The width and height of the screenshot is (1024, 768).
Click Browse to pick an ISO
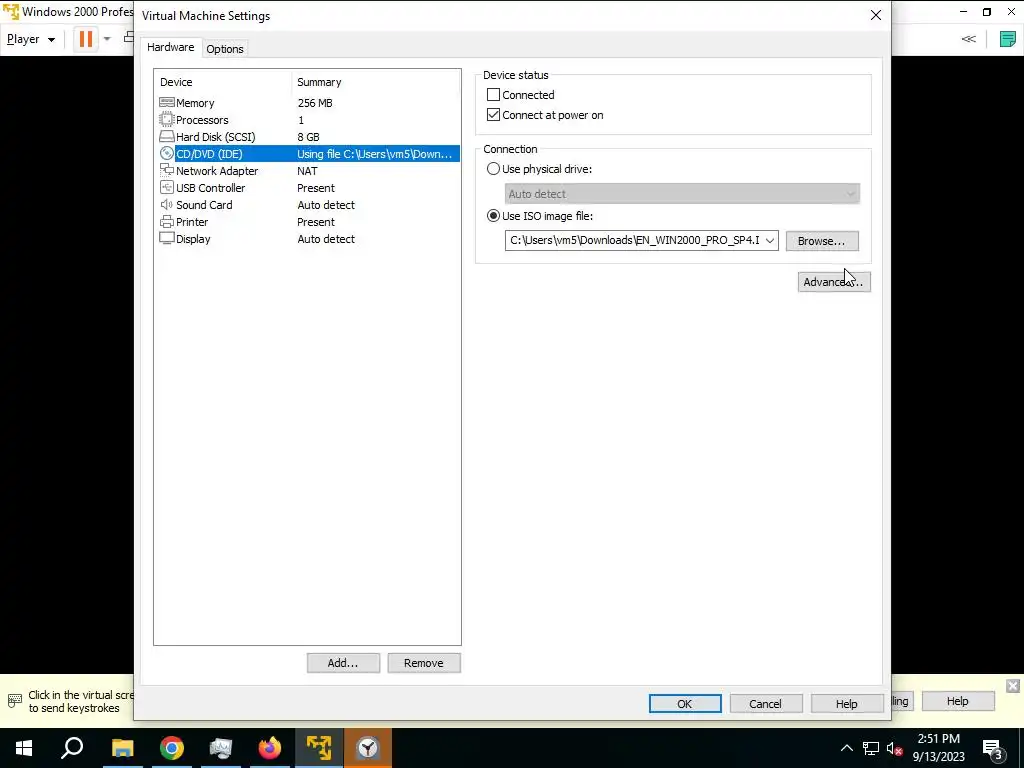coord(822,241)
